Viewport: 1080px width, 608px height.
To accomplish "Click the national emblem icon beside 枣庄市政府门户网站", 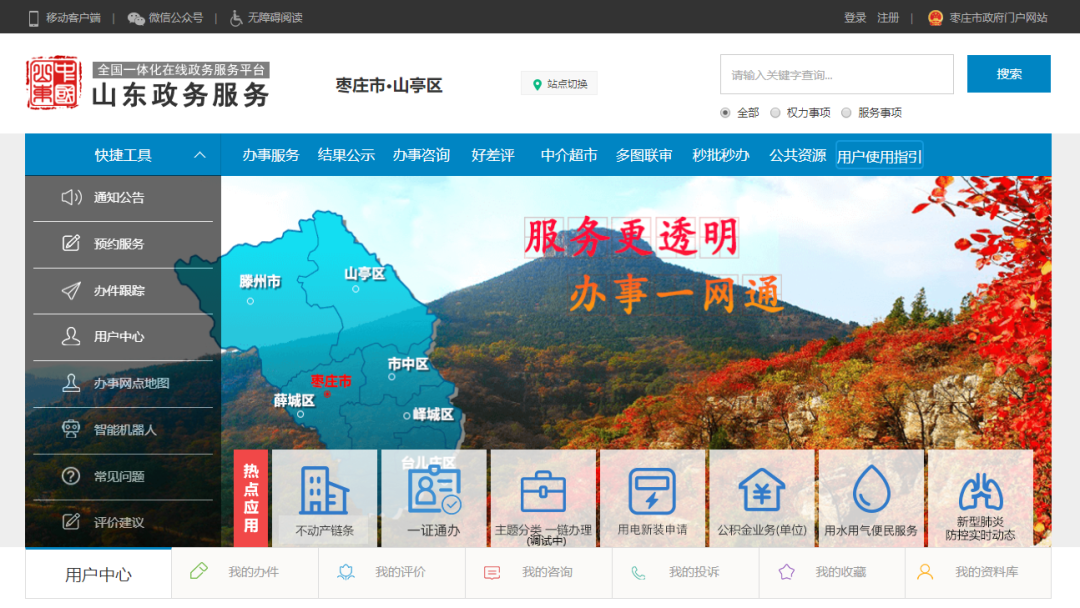I will click(935, 18).
